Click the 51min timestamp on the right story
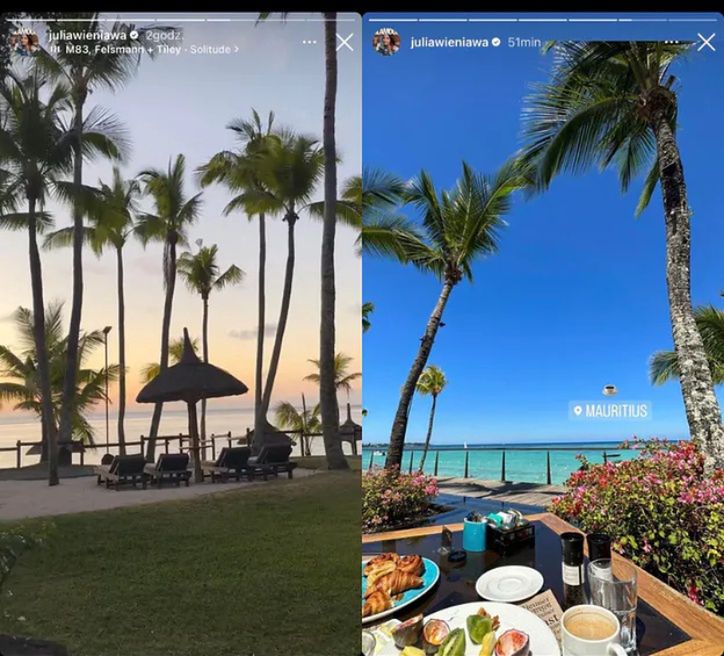This screenshot has height=656, width=724. pyautogui.click(x=524, y=42)
